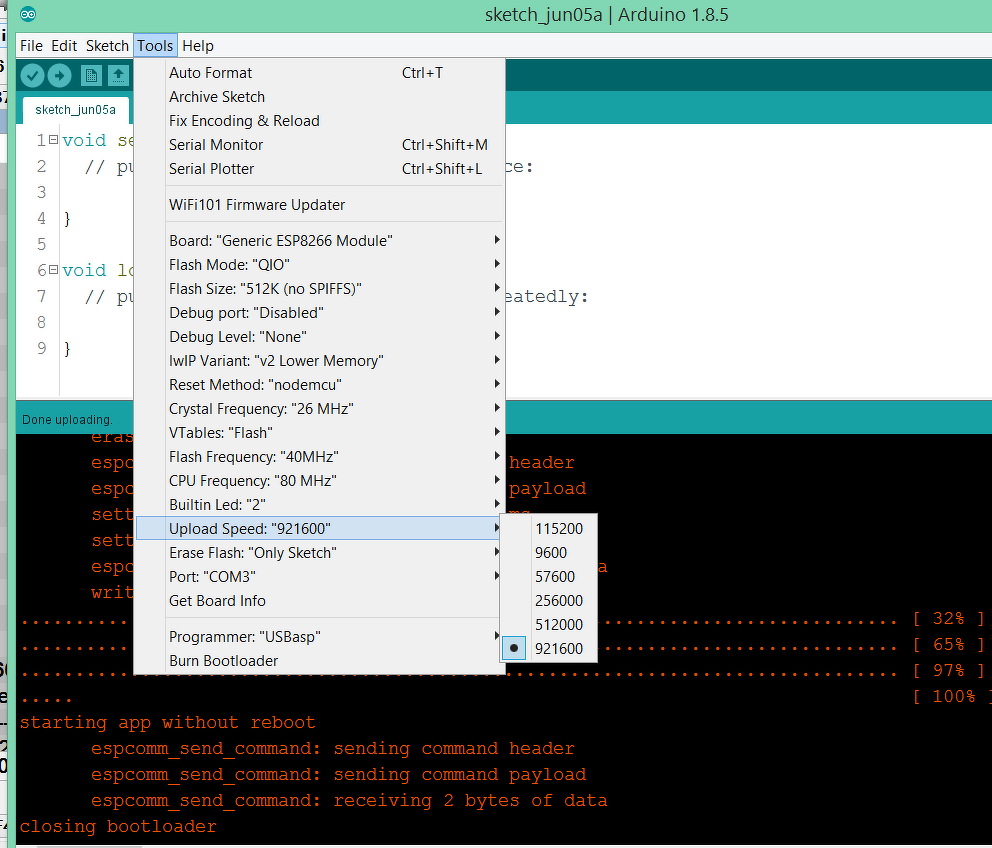This screenshot has height=848, width=992.
Task: Select 9600 upload speed
Action: (549, 553)
